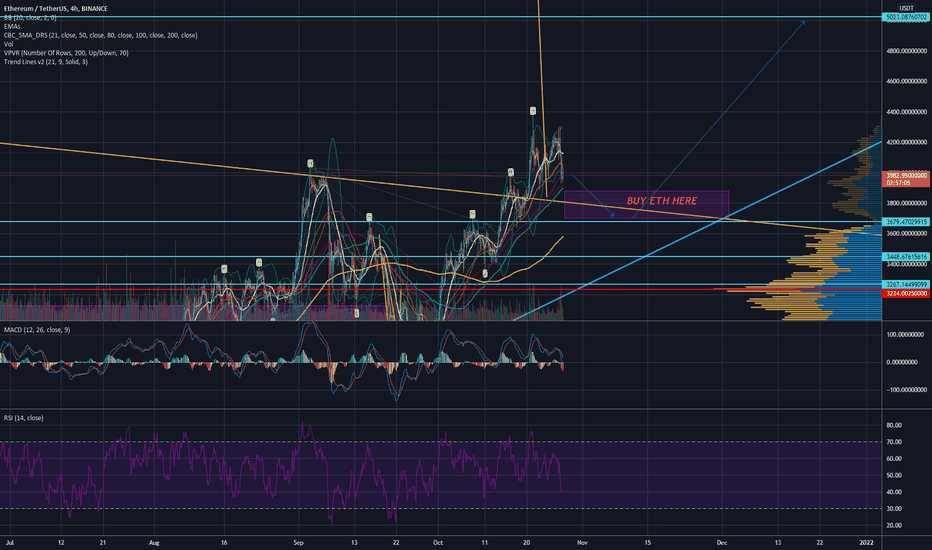Select the red 3982.95 current price label
Screen dimensions: 932x550
[x=906, y=175]
